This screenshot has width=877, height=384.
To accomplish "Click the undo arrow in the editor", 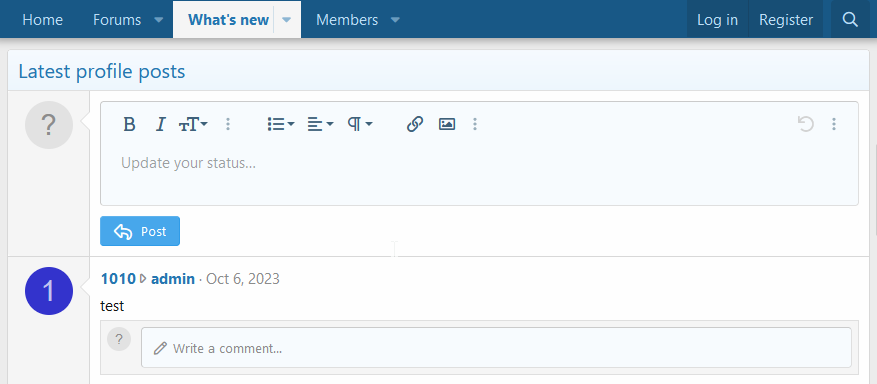I will pos(805,124).
